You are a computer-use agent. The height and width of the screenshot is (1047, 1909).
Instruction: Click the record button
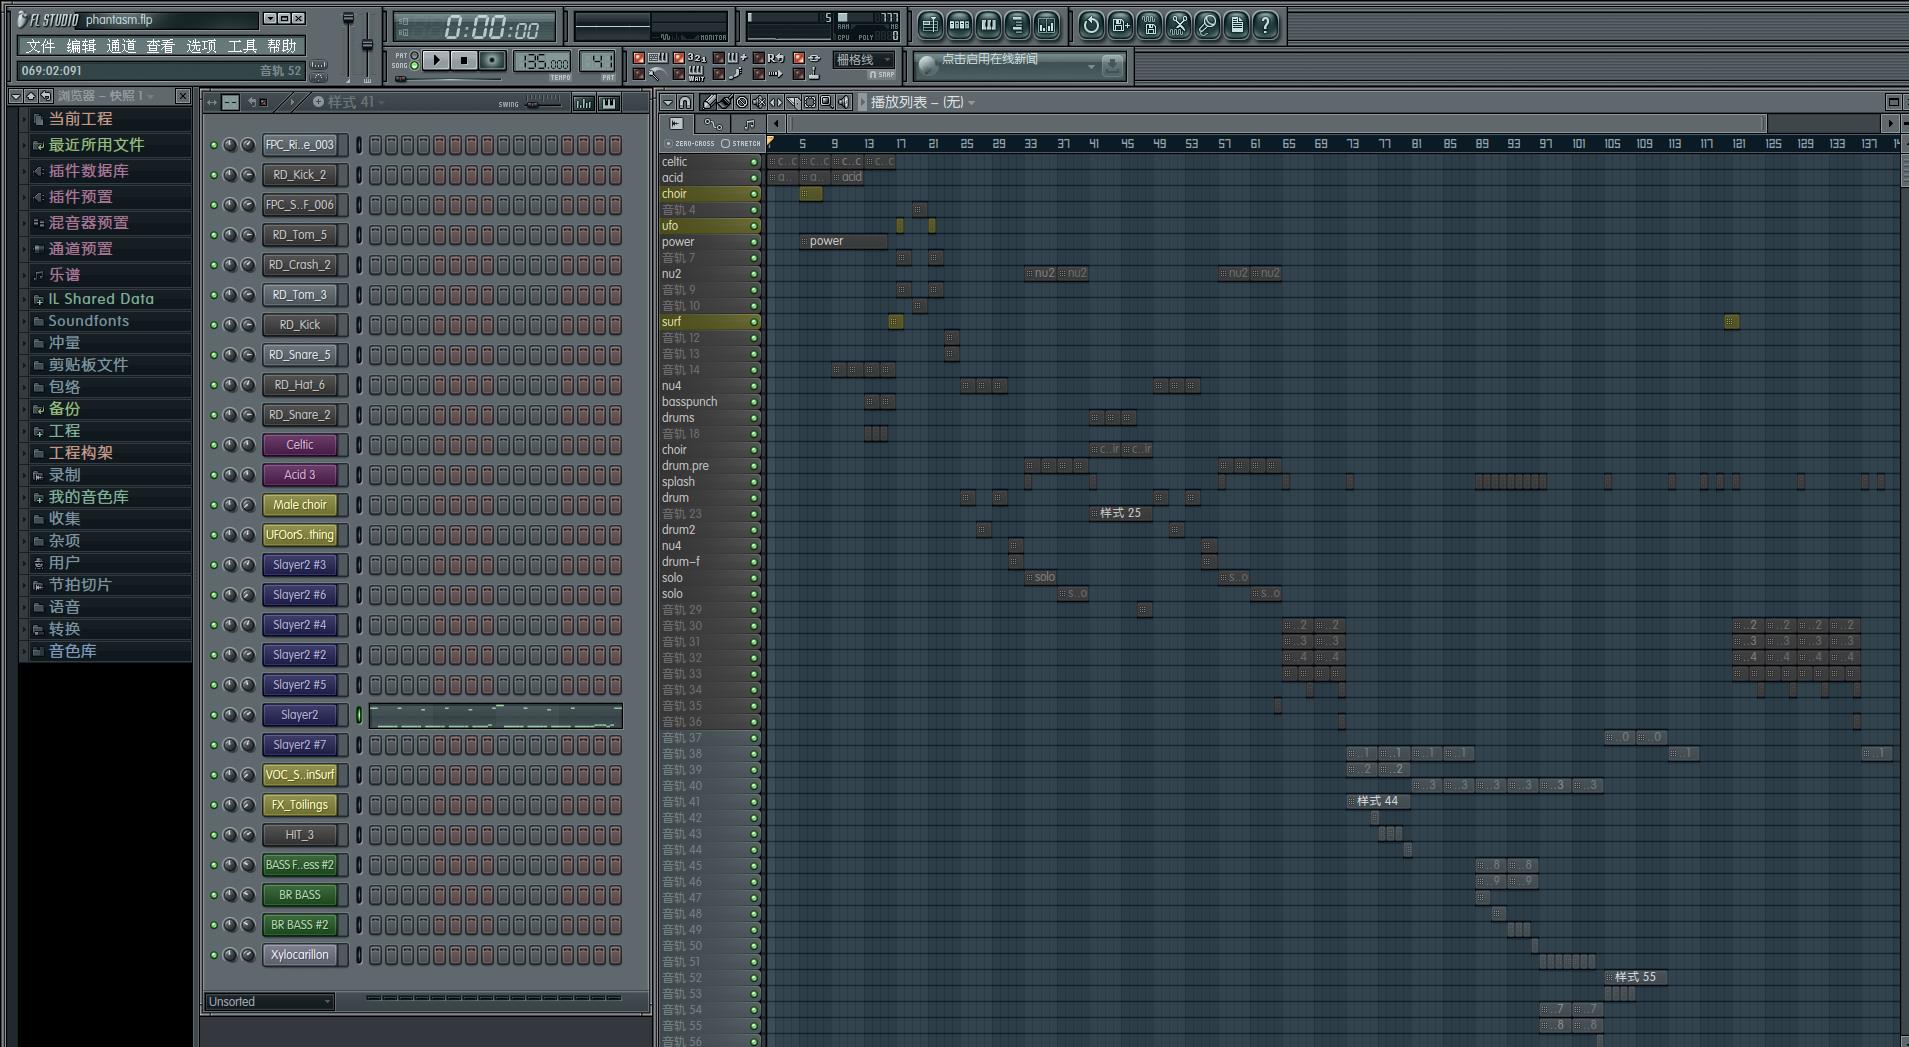tap(492, 60)
